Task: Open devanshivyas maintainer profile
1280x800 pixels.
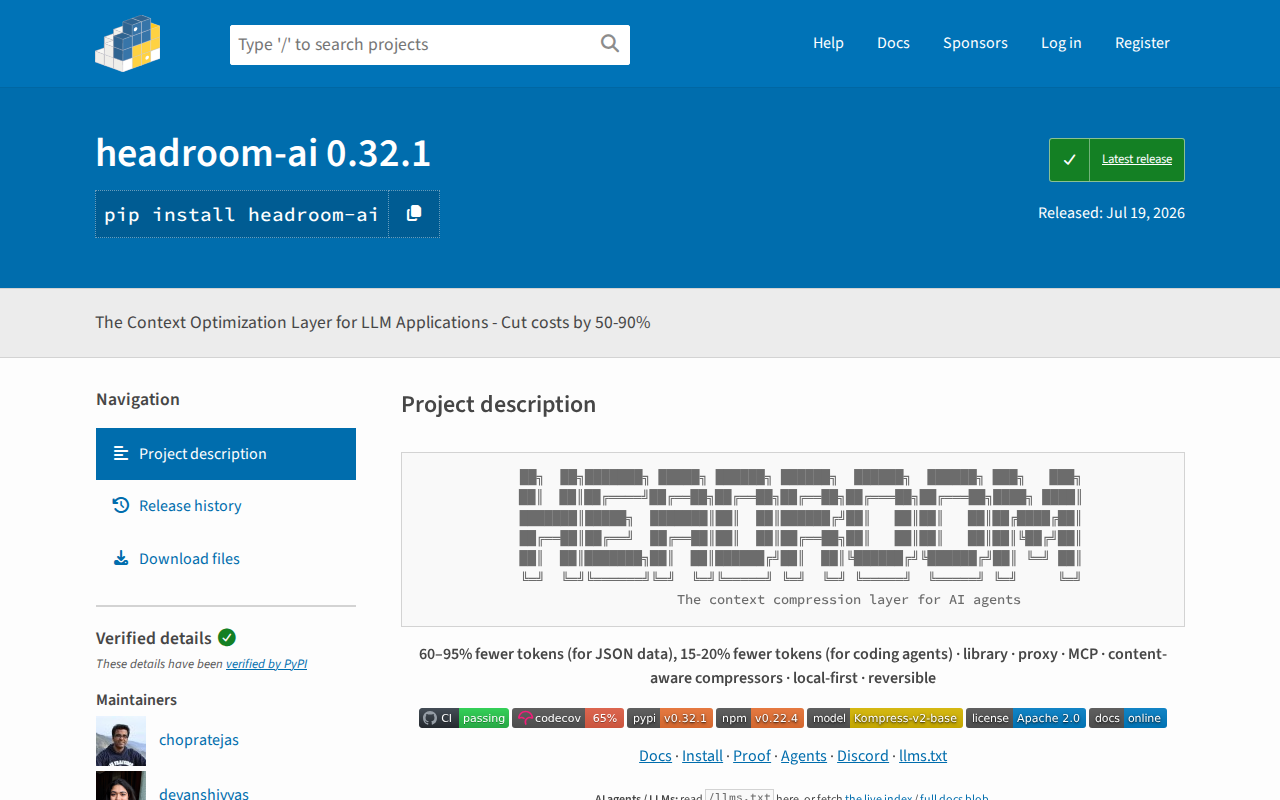Action: click(x=204, y=794)
